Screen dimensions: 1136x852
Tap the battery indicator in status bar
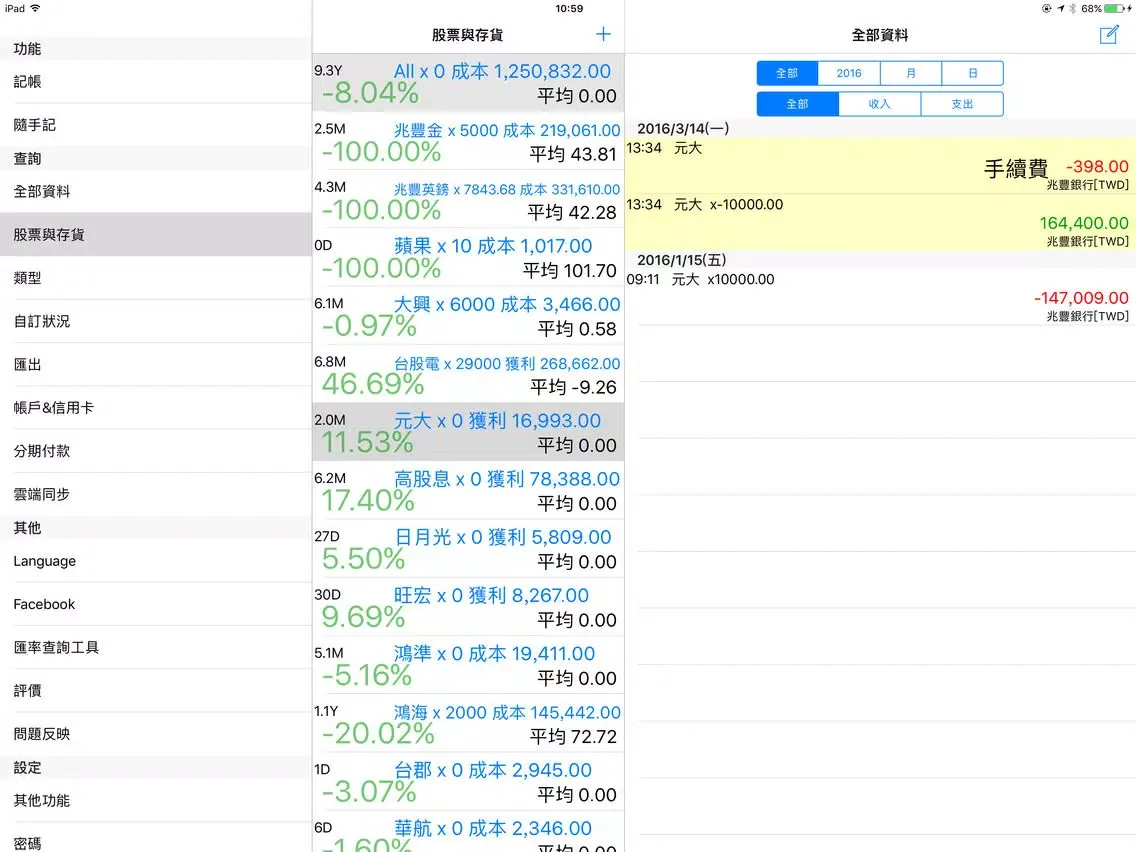tap(1116, 9)
